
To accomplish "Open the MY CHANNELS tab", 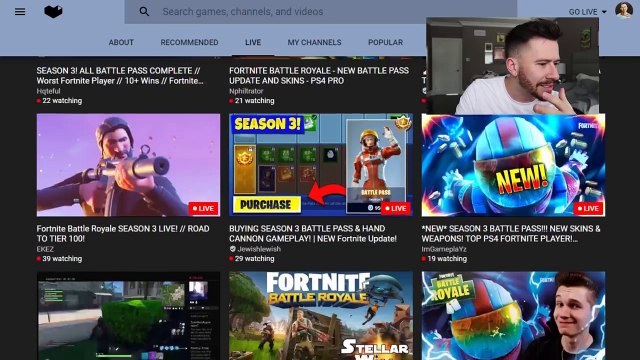I will (314, 42).
